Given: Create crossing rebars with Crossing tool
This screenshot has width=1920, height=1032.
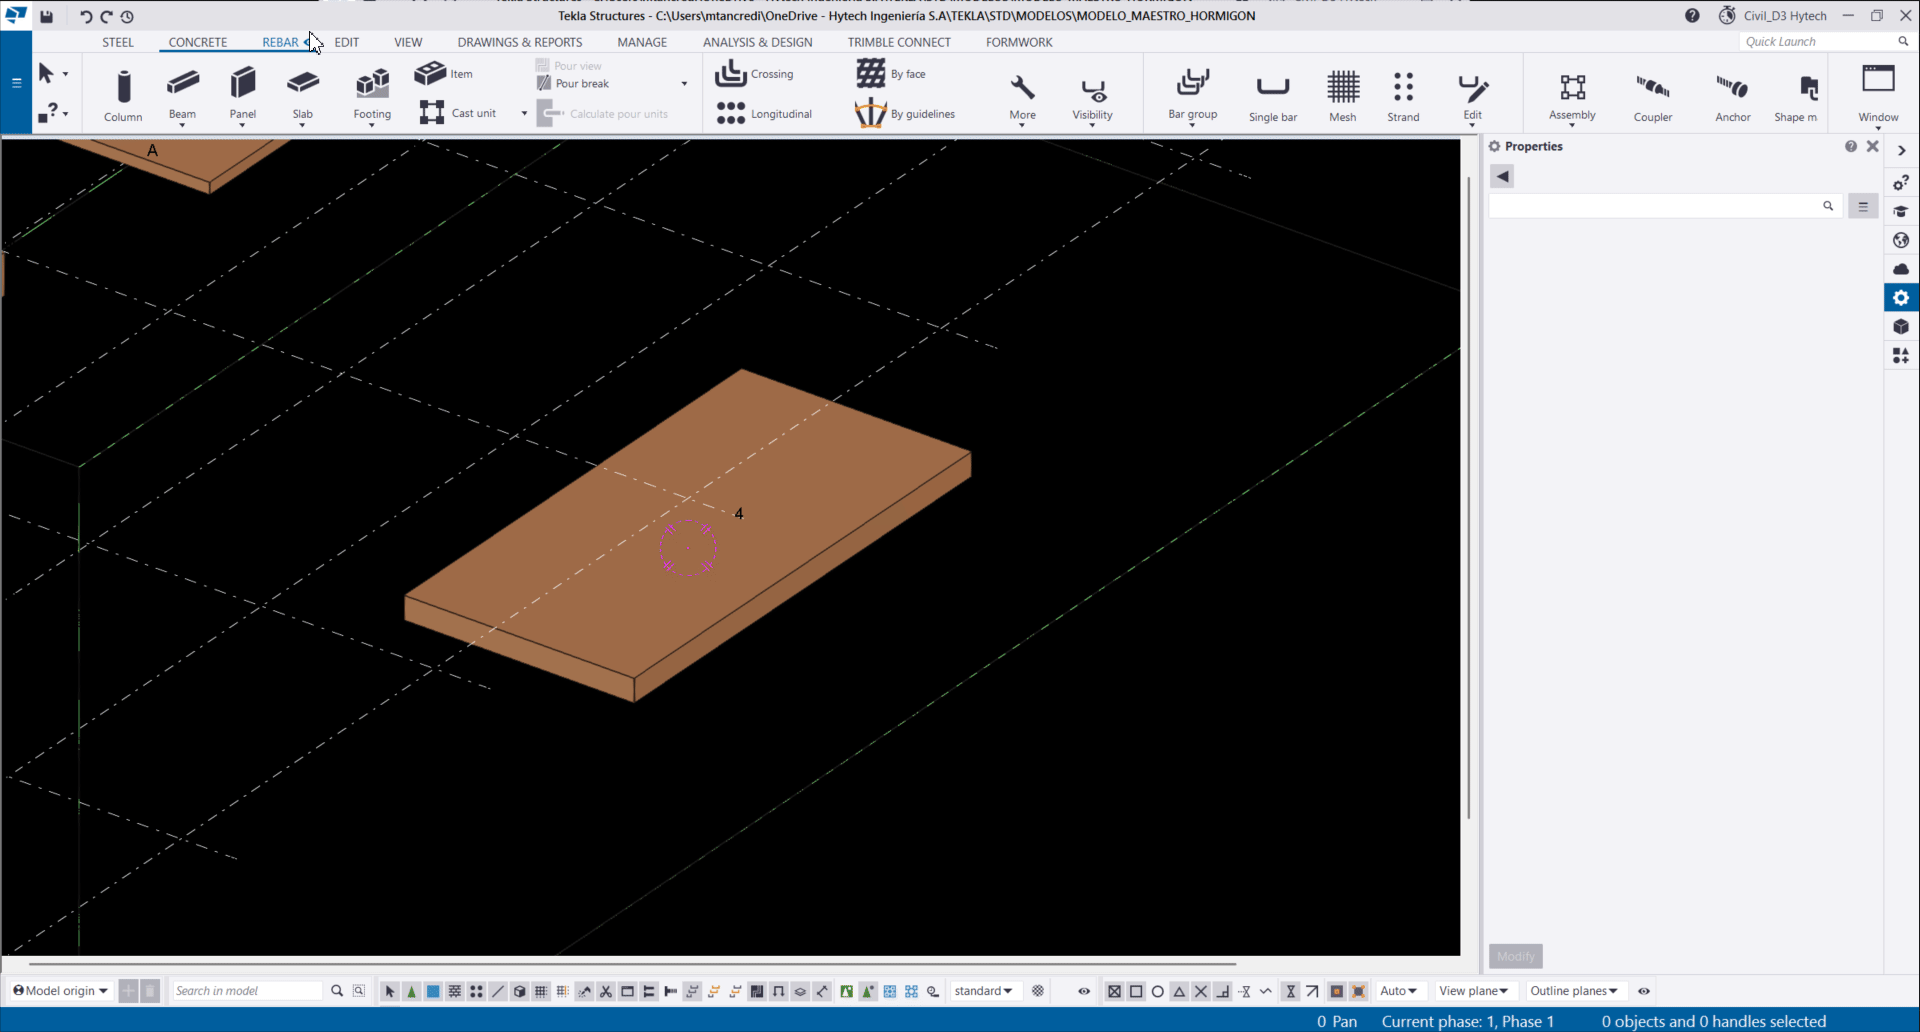Looking at the screenshot, I should tap(755, 74).
